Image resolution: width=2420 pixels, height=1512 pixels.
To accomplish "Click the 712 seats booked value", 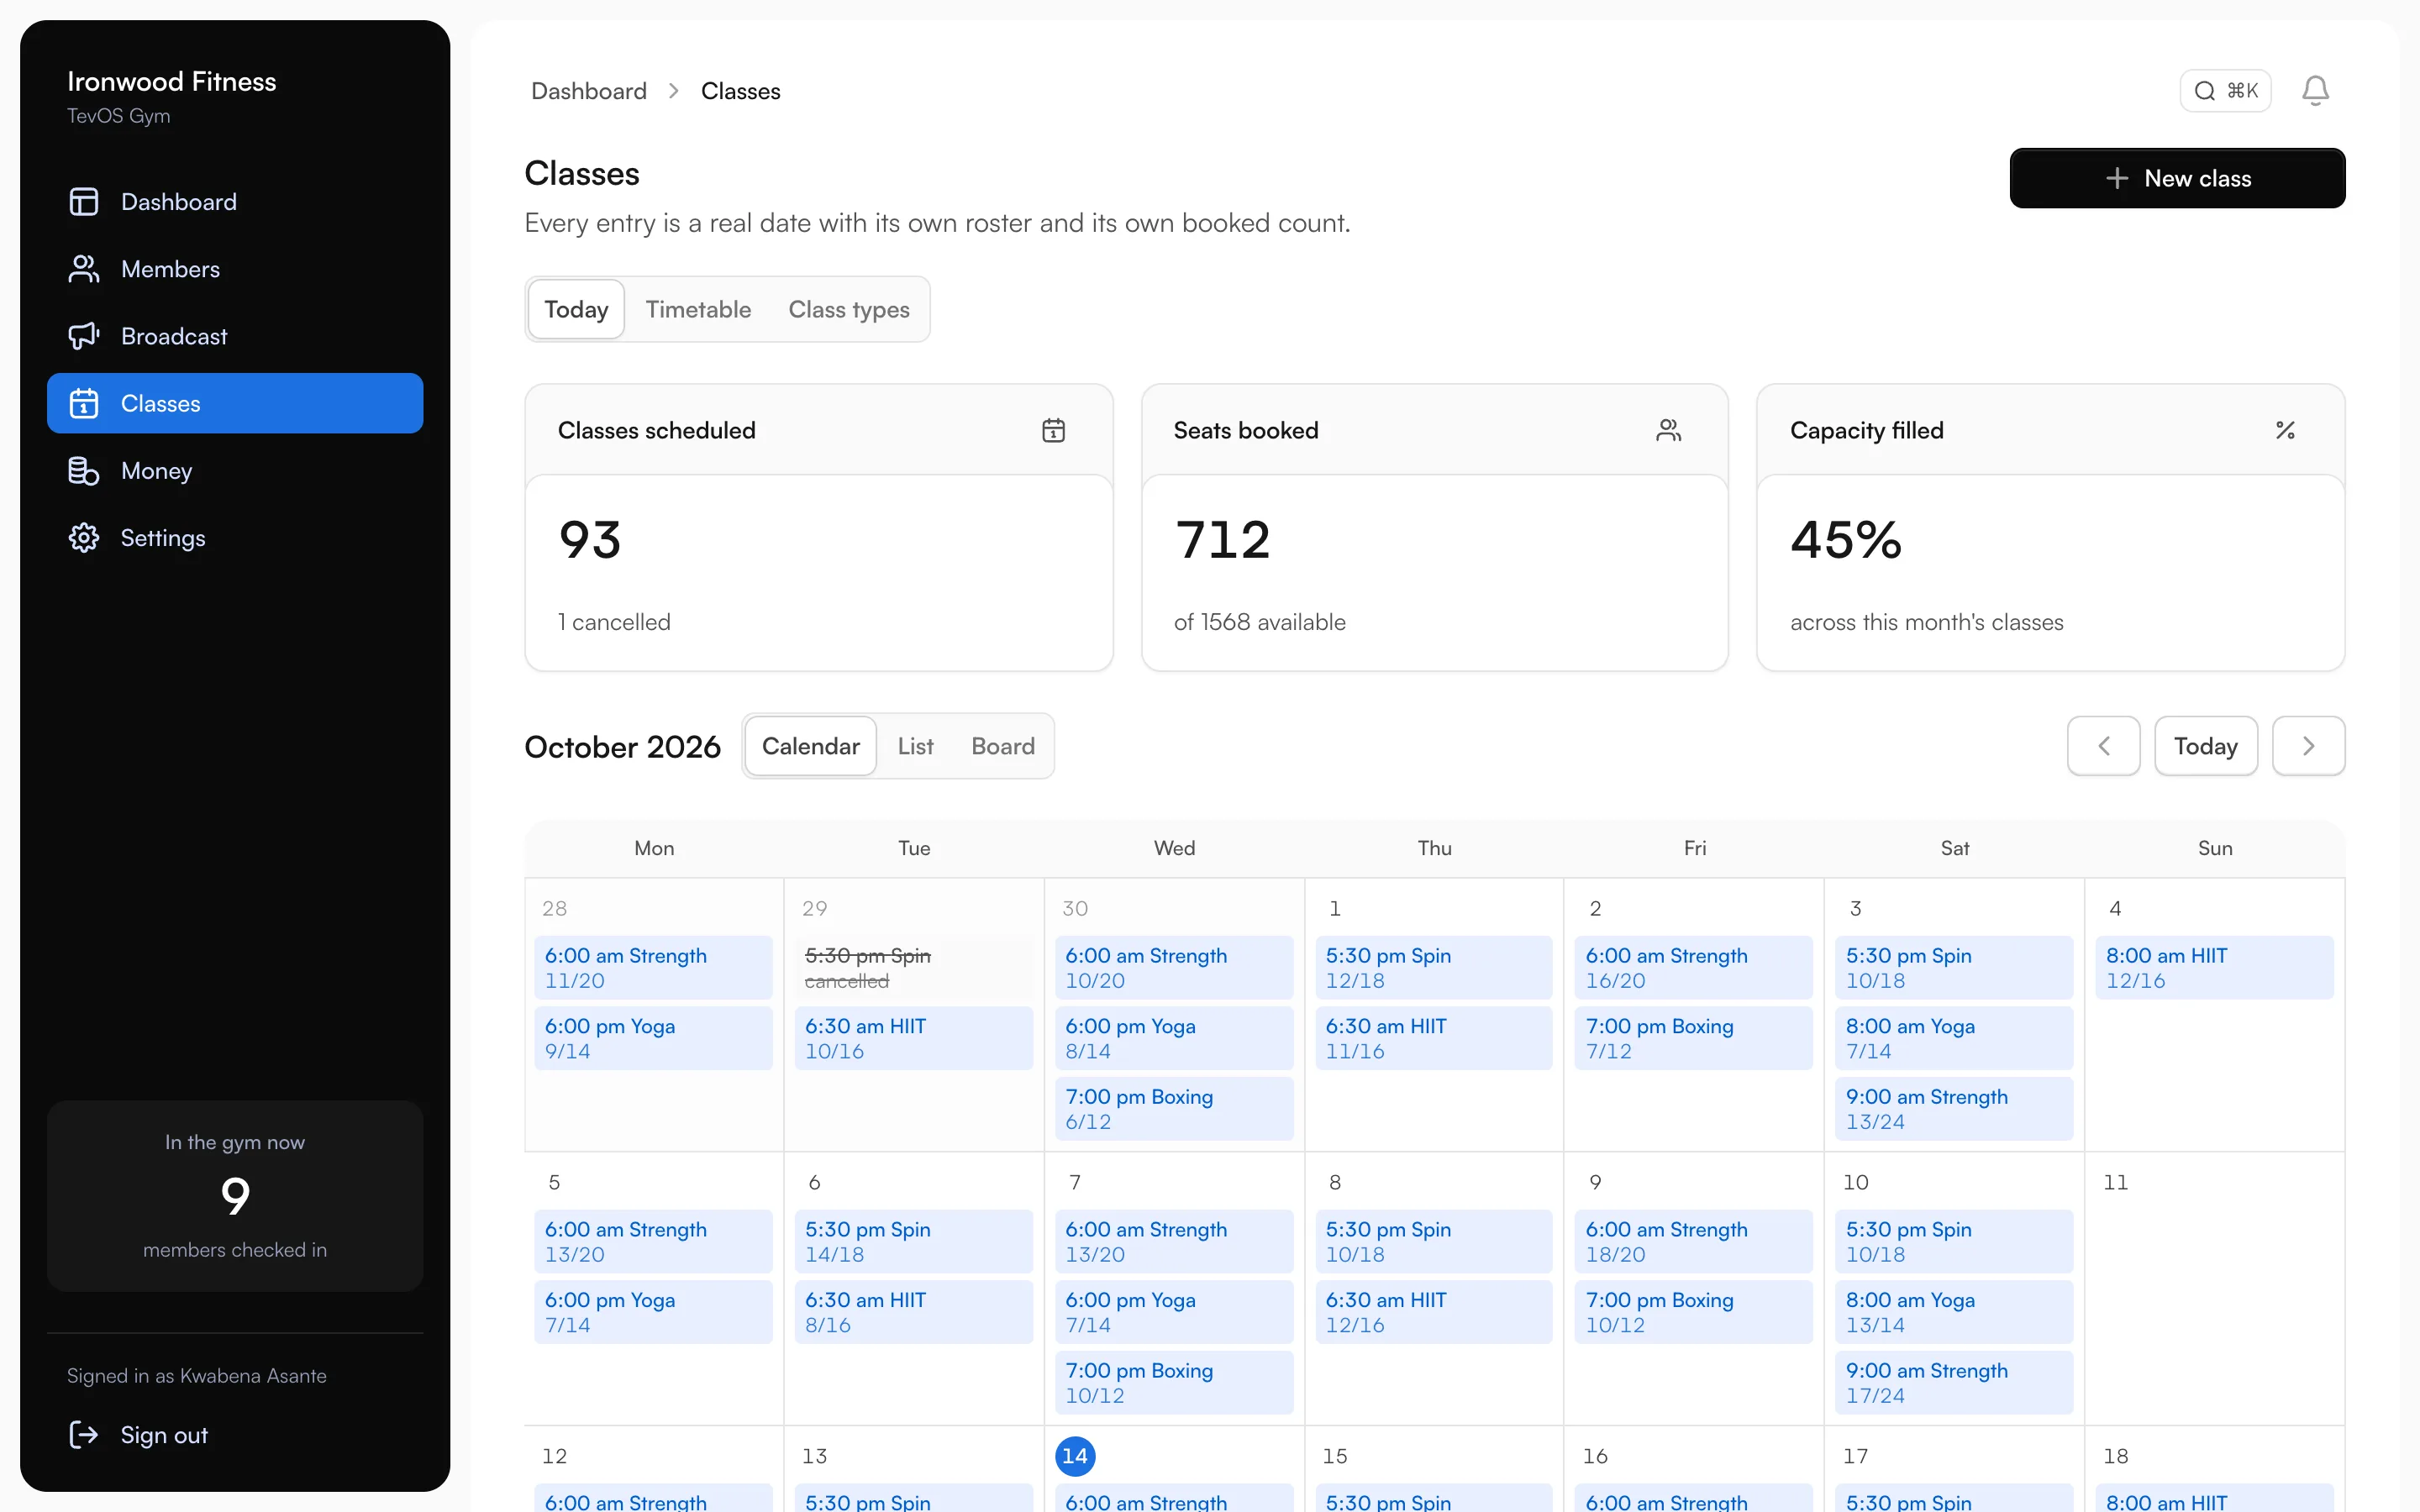I will coord(1223,540).
